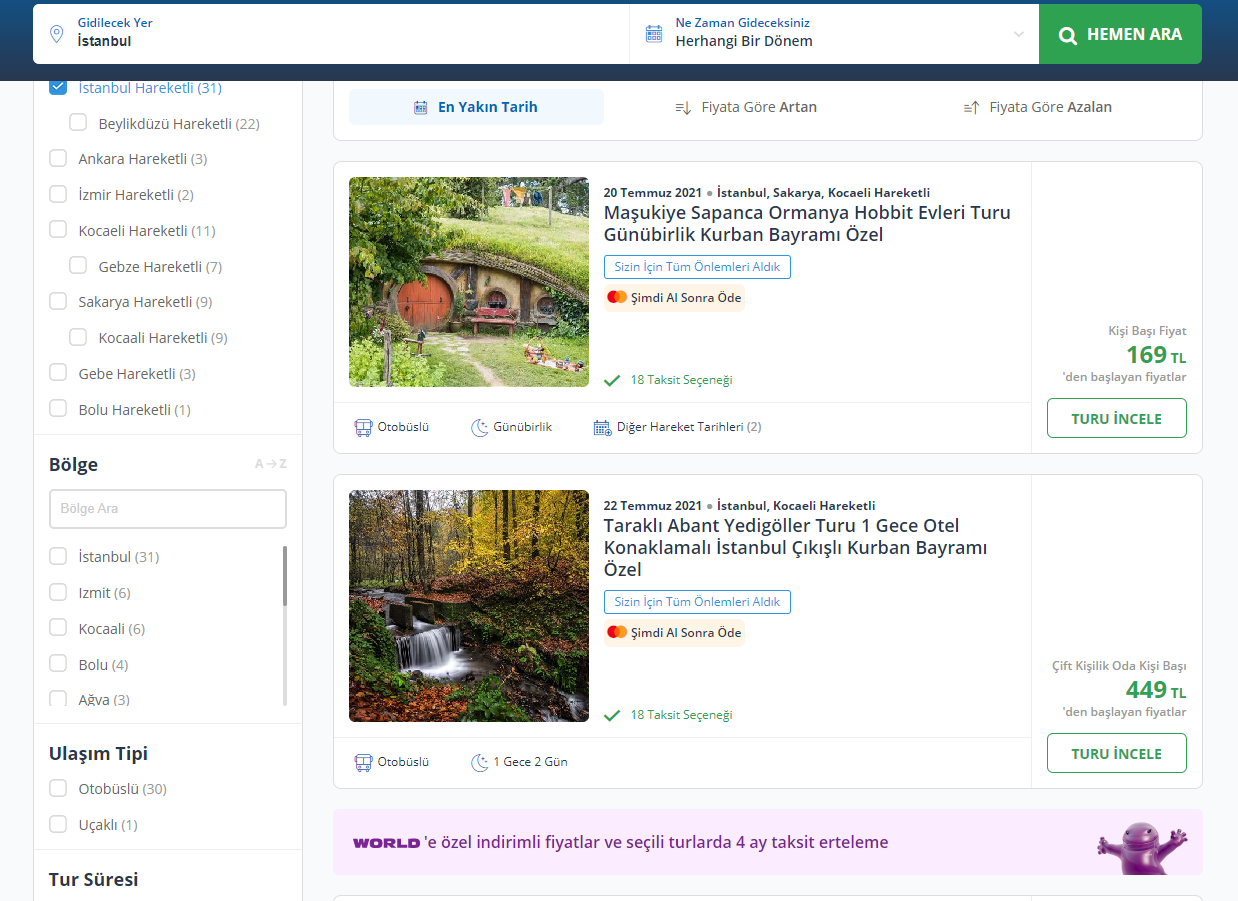Click the moon icon next to 1 Gece 2 Gün
Image resolution: width=1238 pixels, height=901 pixels.
point(479,762)
